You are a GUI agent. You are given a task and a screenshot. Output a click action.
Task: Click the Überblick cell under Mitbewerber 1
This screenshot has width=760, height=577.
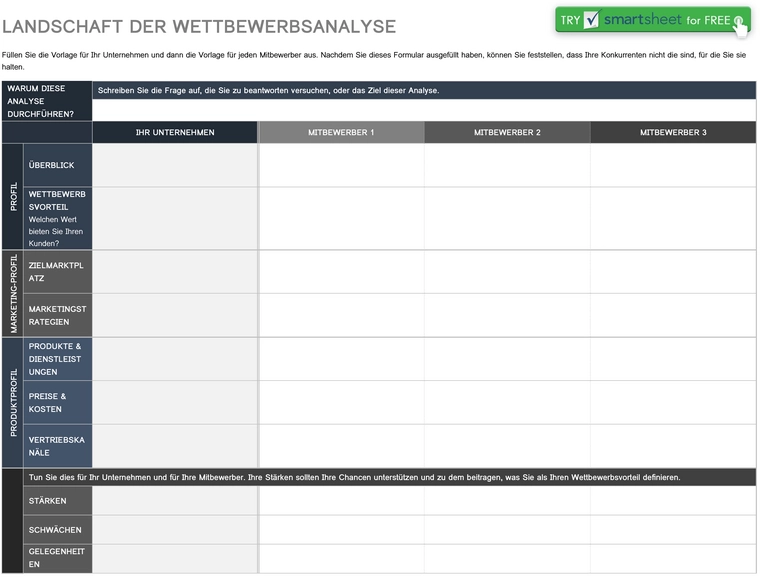[x=341, y=165]
